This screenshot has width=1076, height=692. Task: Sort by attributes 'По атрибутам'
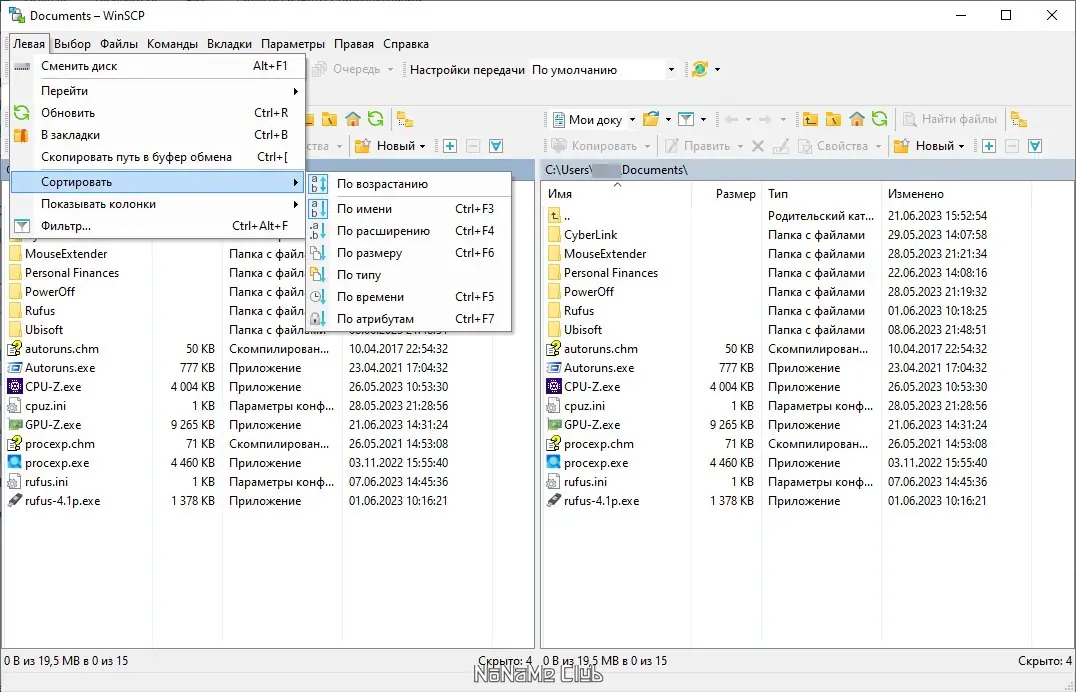point(410,319)
